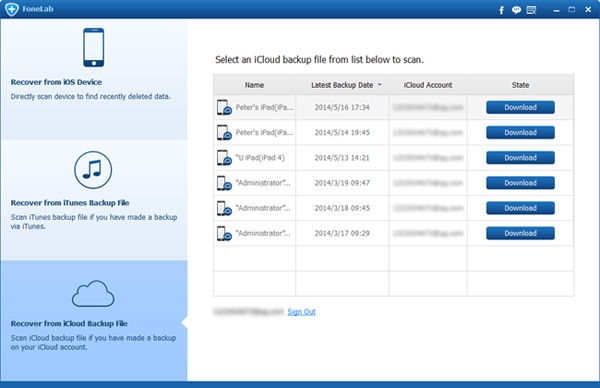The image size is (600, 388).
Task: Open the Facebook icon in title bar
Action: pyautogui.click(x=501, y=10)
